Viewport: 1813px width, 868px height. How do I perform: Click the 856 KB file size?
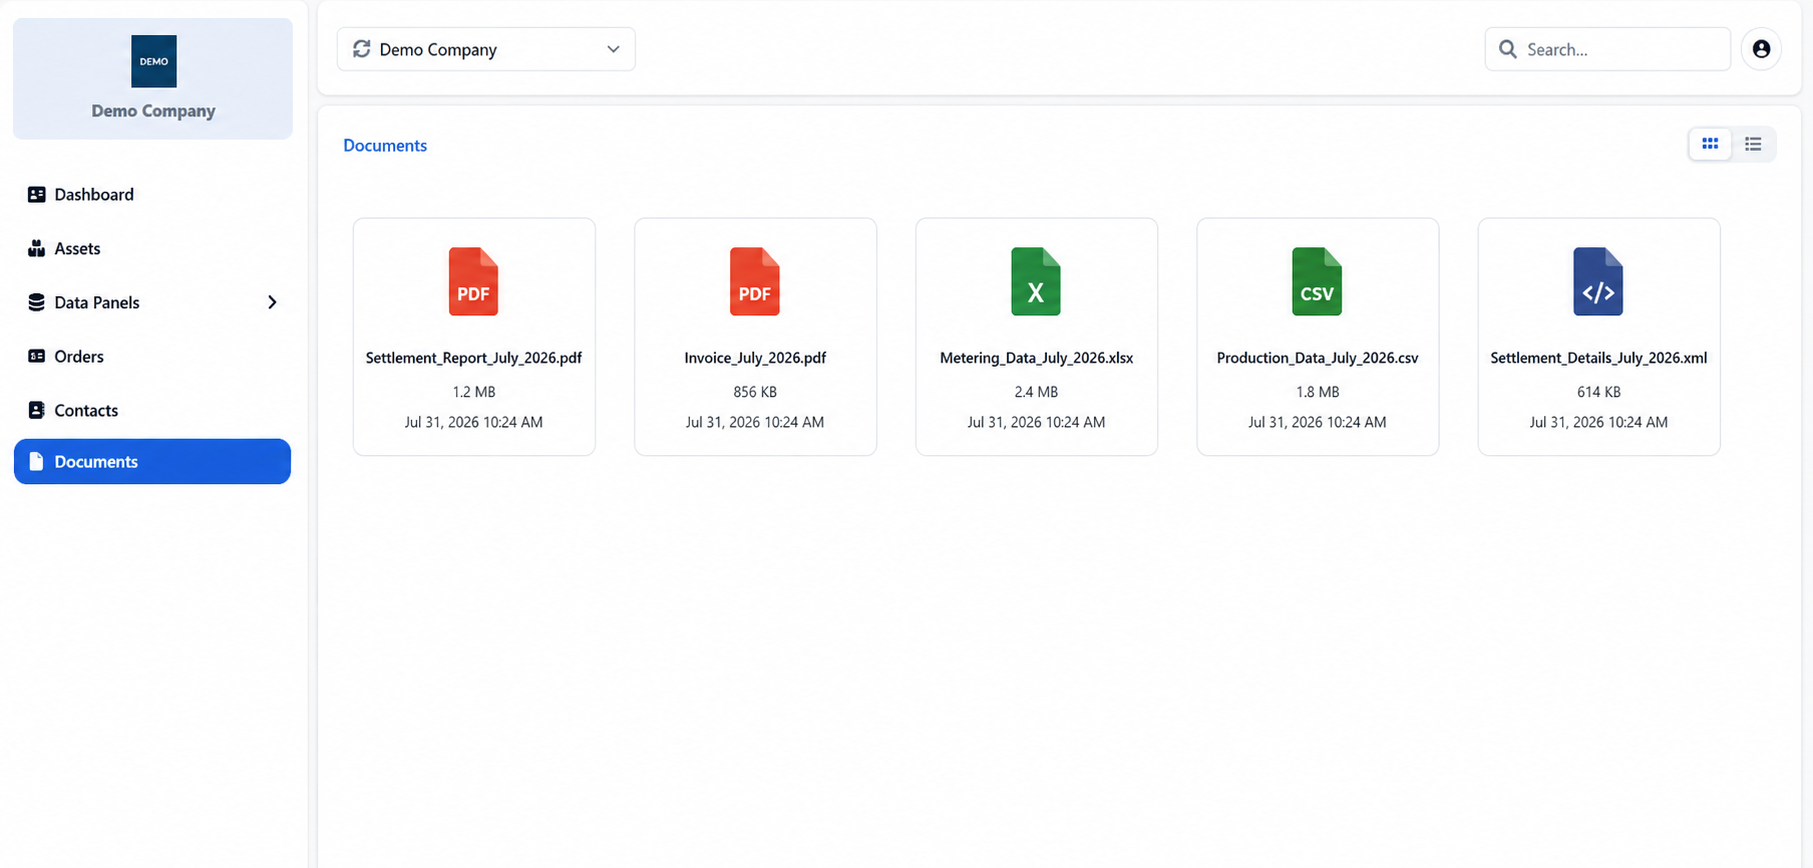click(x=755, y=392)
